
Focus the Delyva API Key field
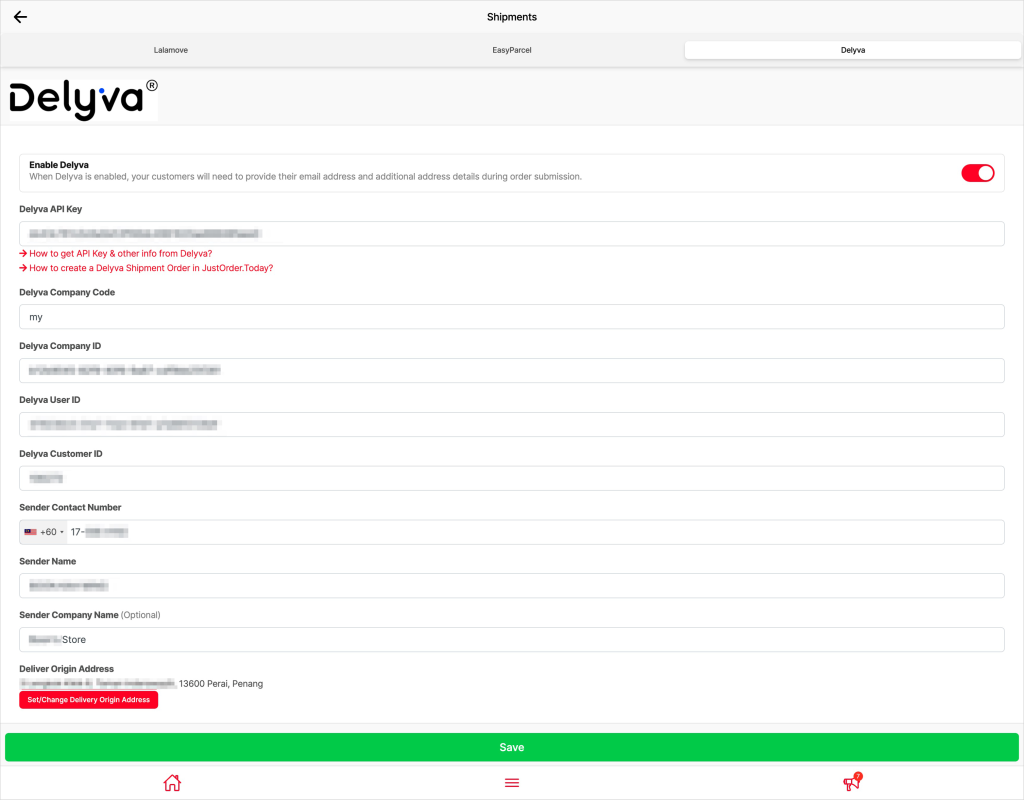click(512, 234)
